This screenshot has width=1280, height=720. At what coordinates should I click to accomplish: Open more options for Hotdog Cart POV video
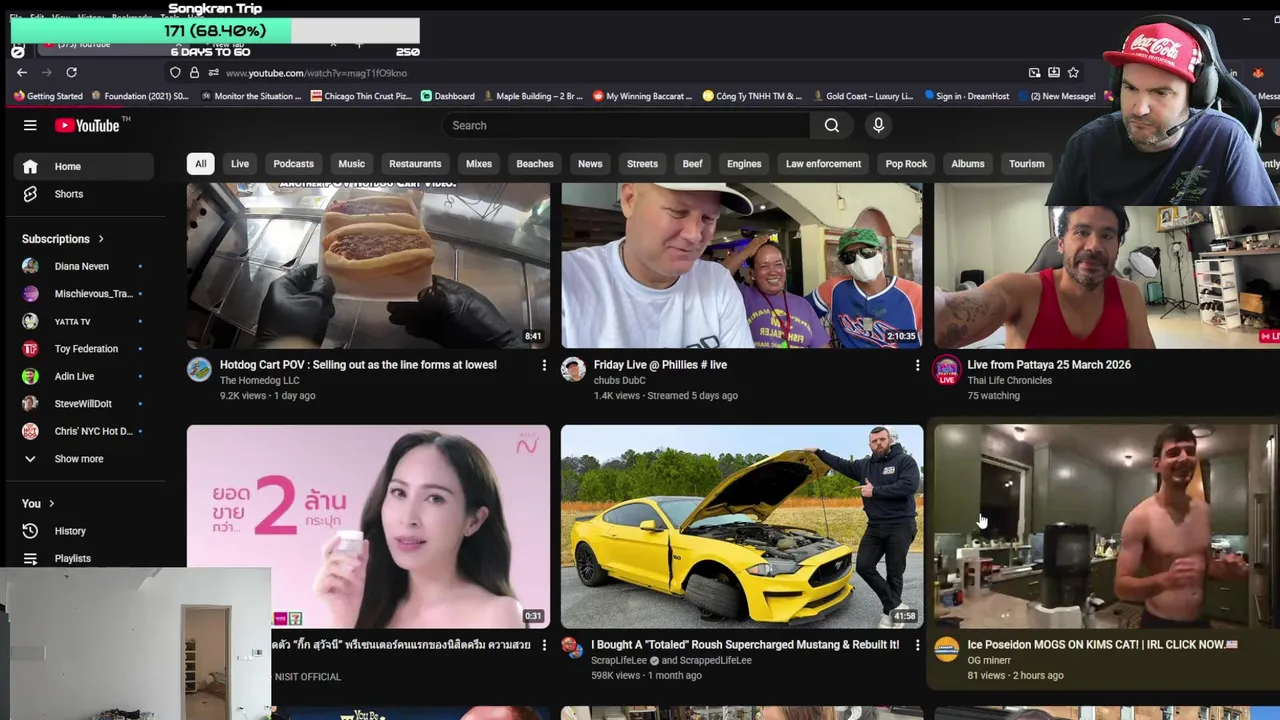(544, 366)
